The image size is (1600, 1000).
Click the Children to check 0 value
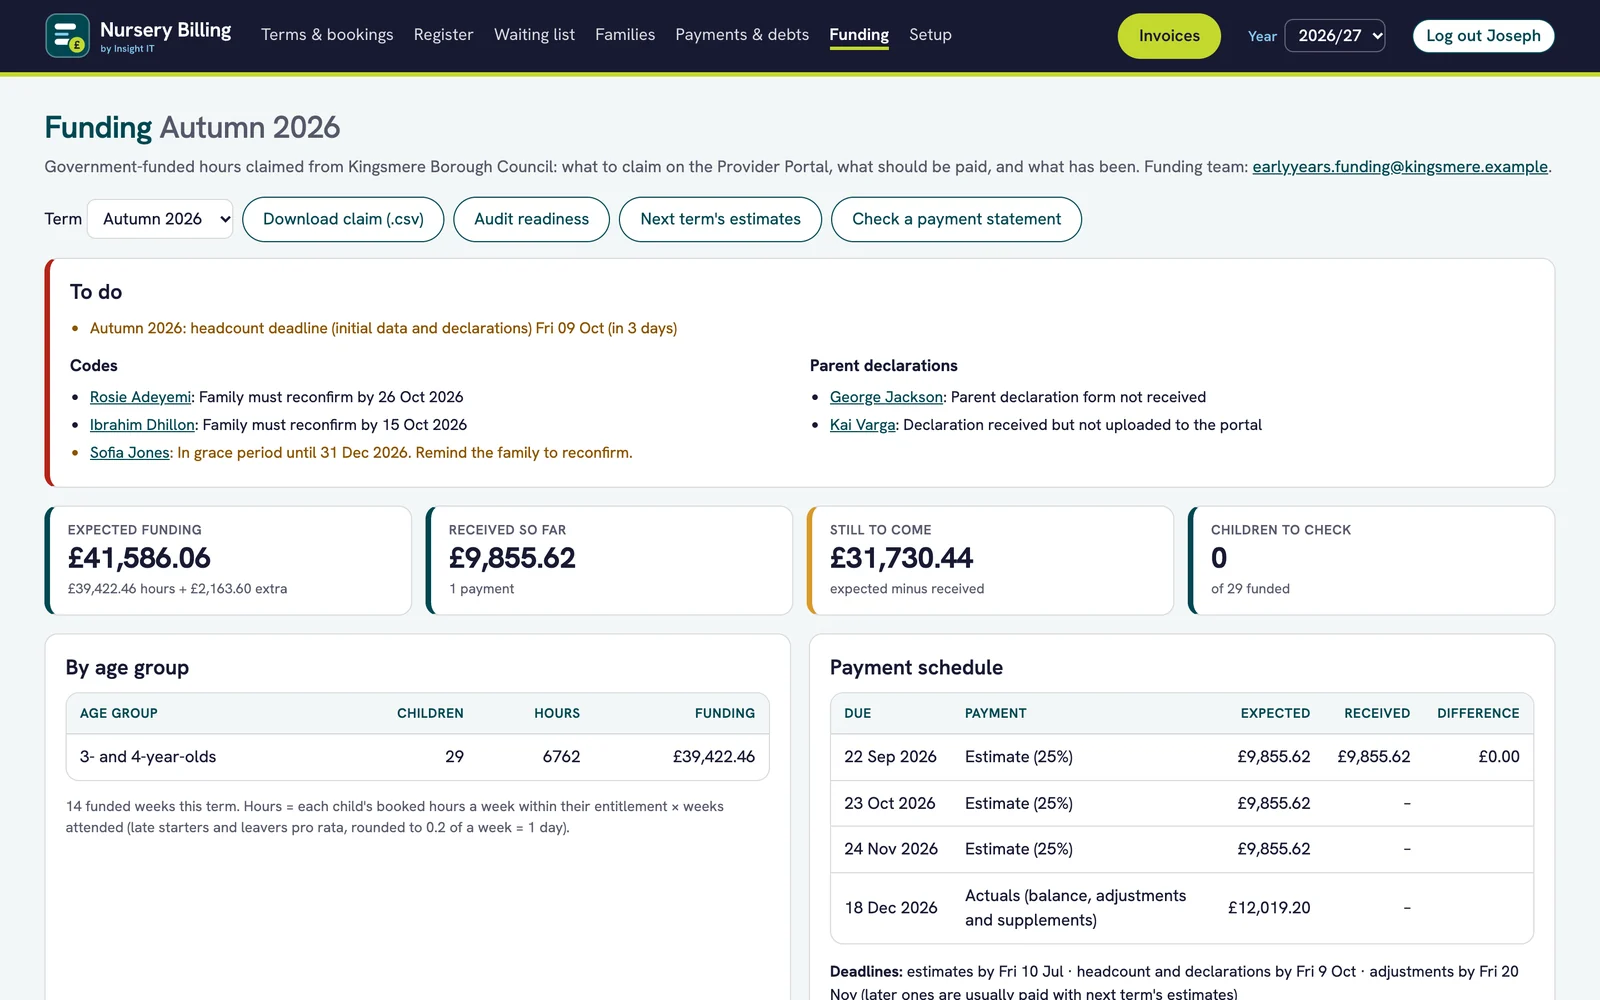[x=1219, y=558]
